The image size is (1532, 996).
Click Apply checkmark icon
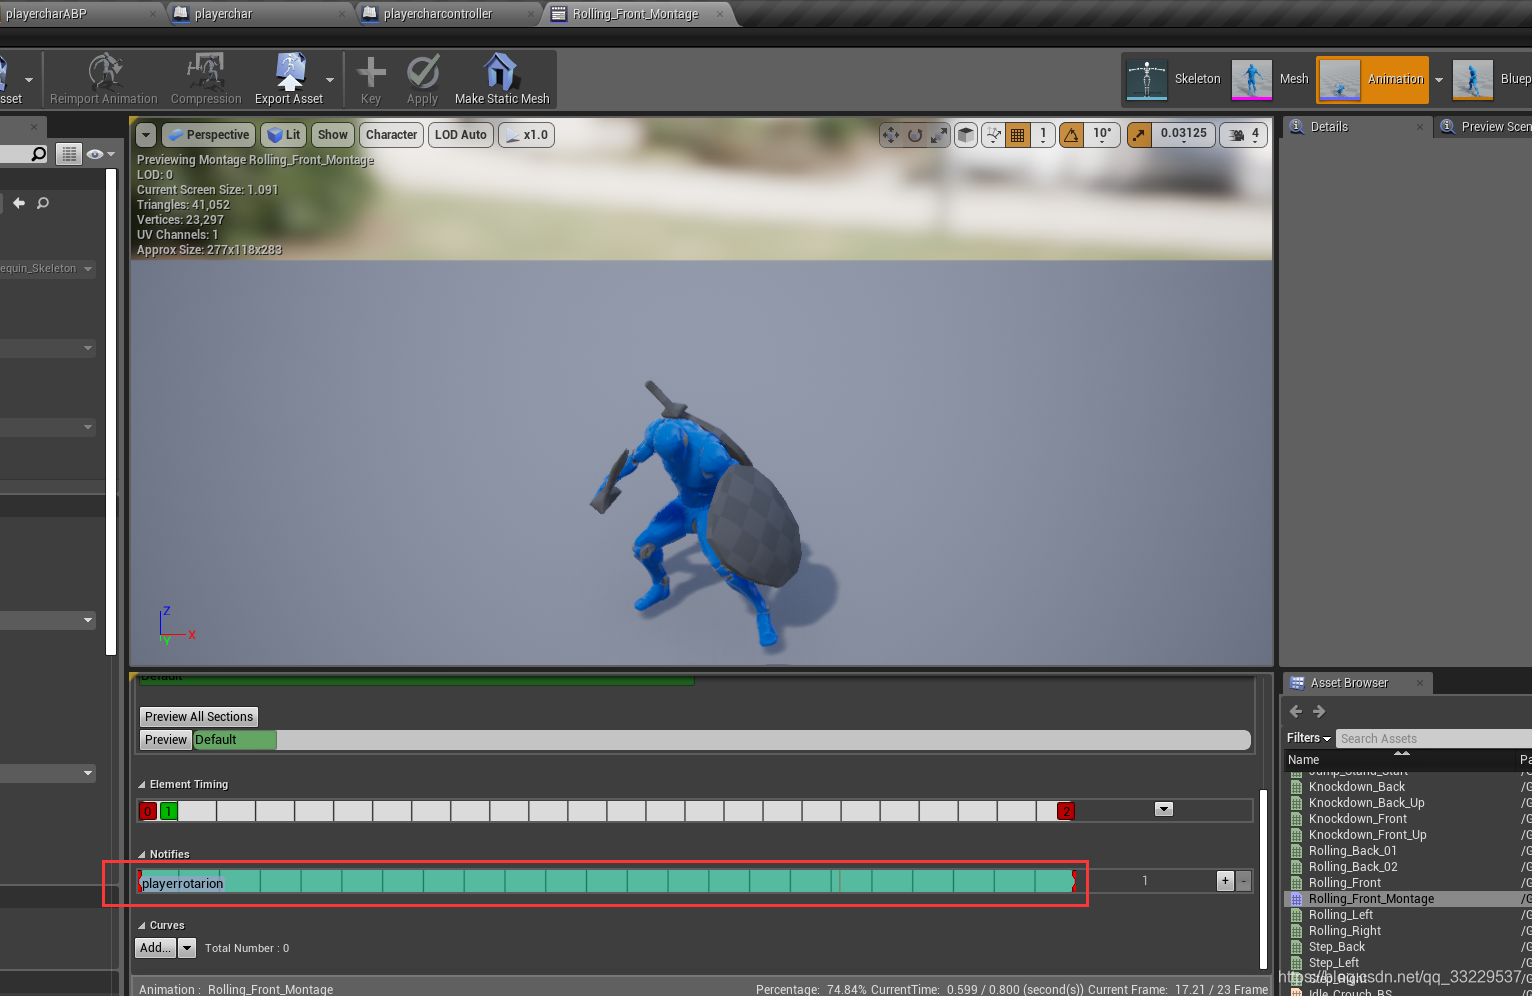[423, 72]
